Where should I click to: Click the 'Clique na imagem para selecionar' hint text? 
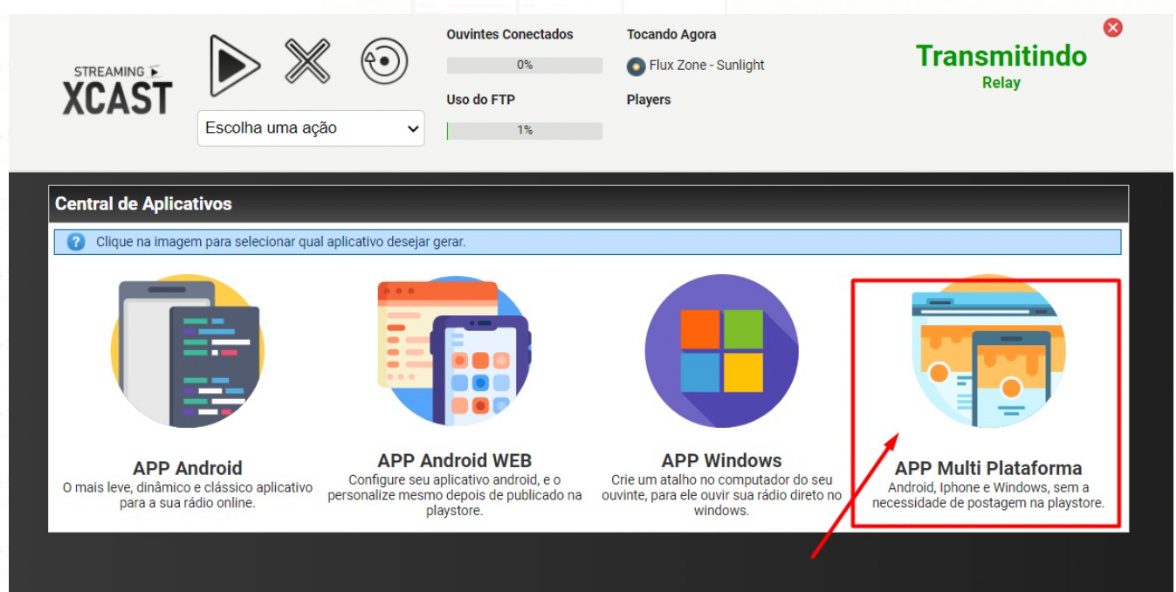[x=281, y=242]
